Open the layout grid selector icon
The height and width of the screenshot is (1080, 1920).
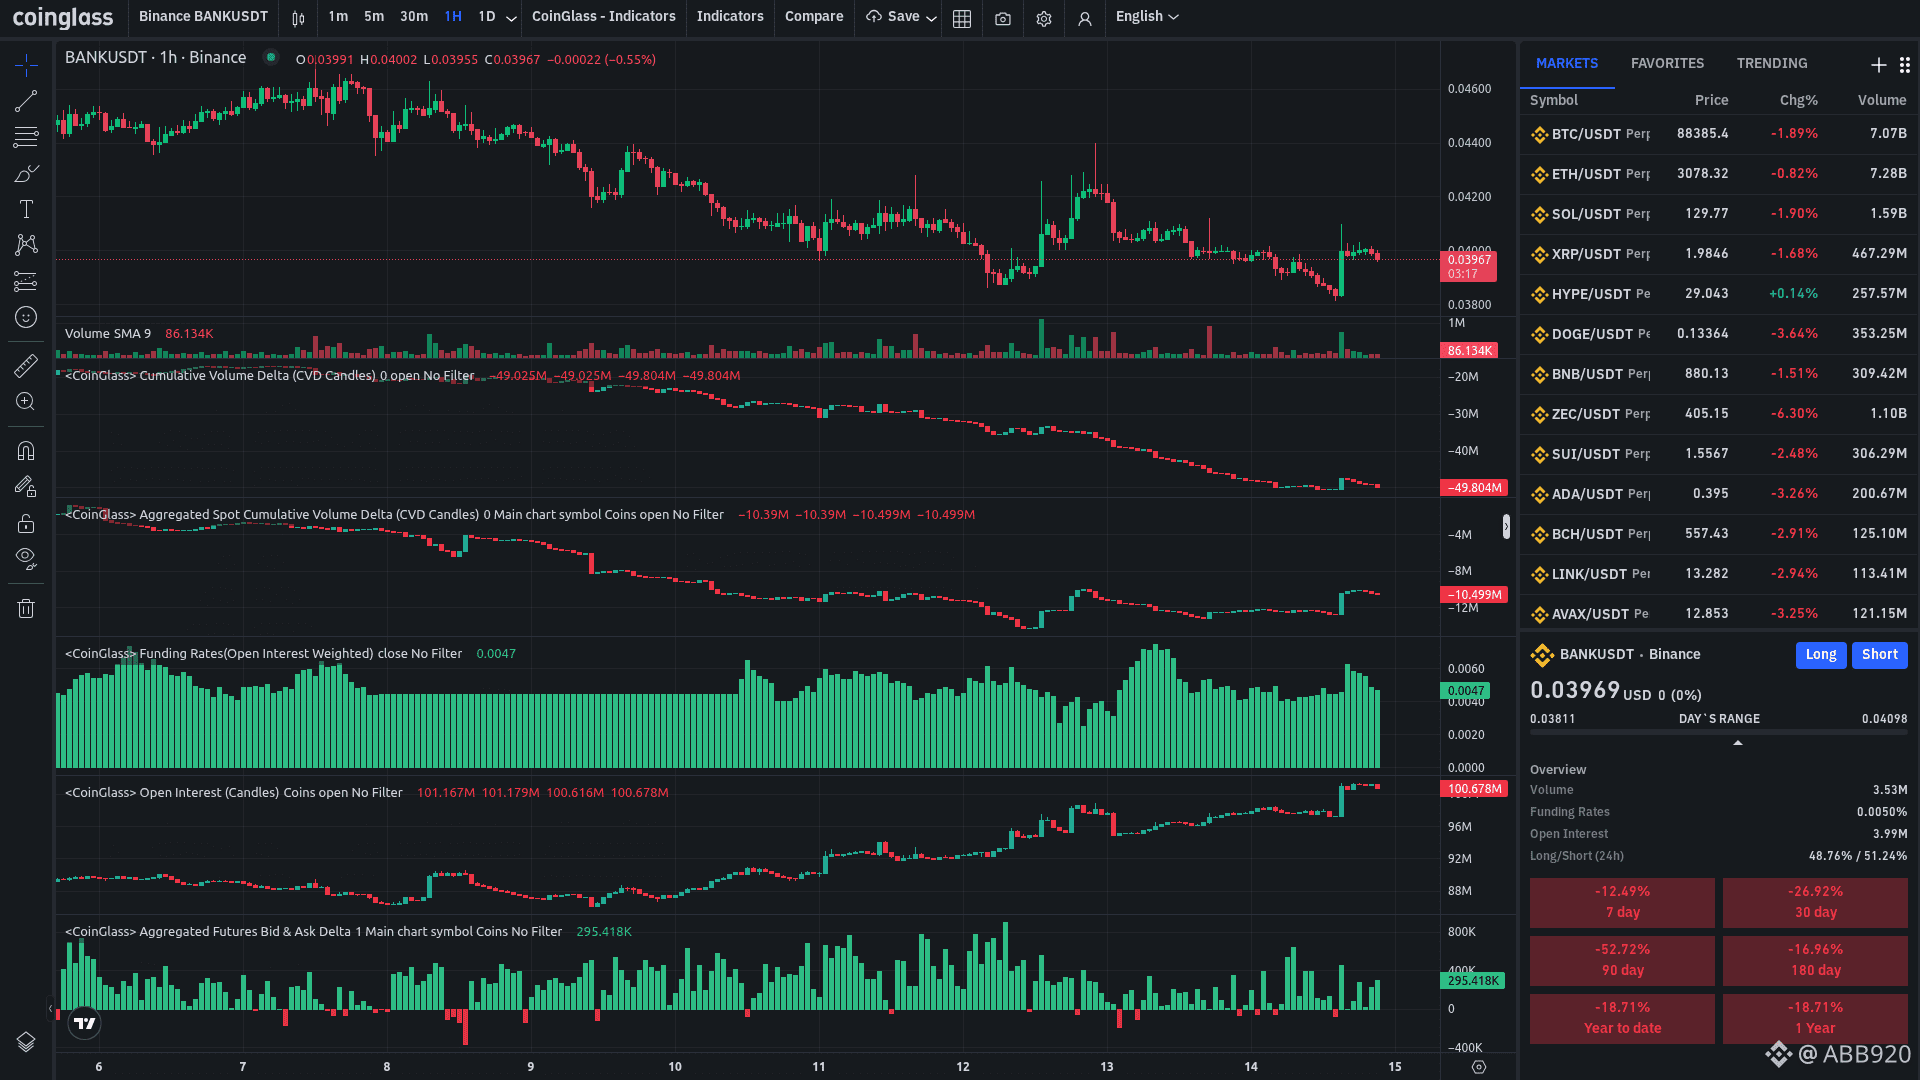coord(962,18)
